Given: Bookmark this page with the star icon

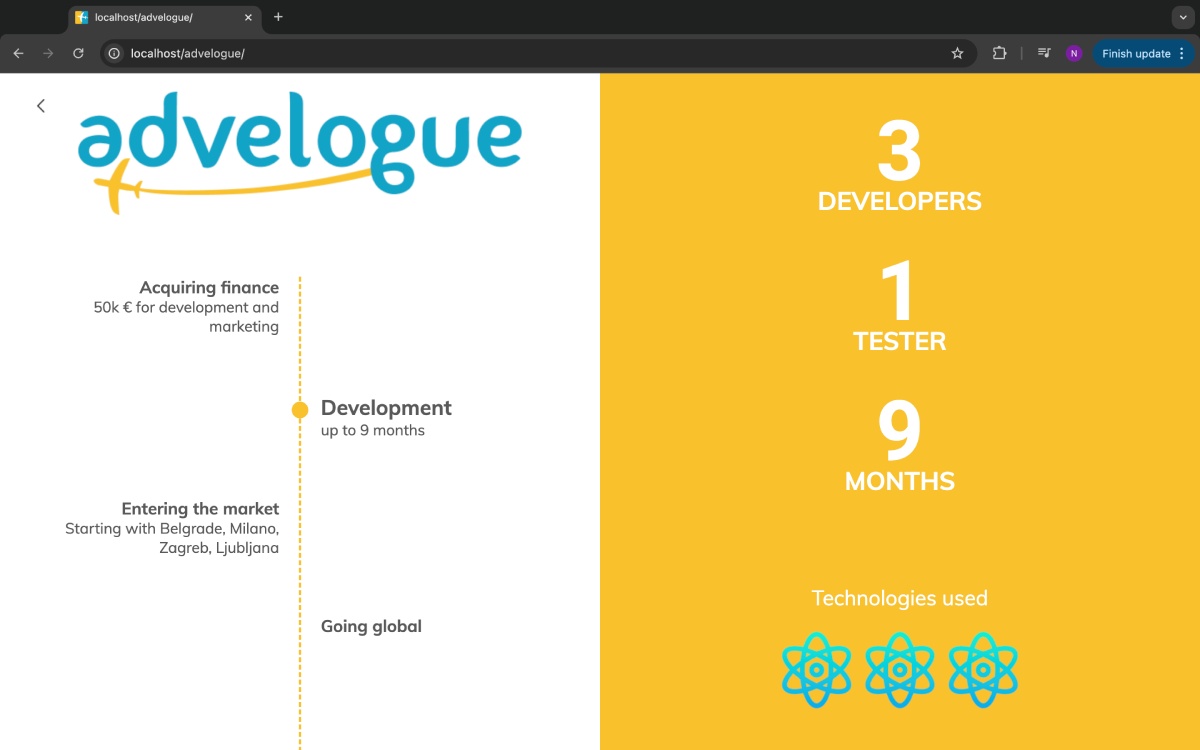Looking at the screenshot, I should pos(957,53).
